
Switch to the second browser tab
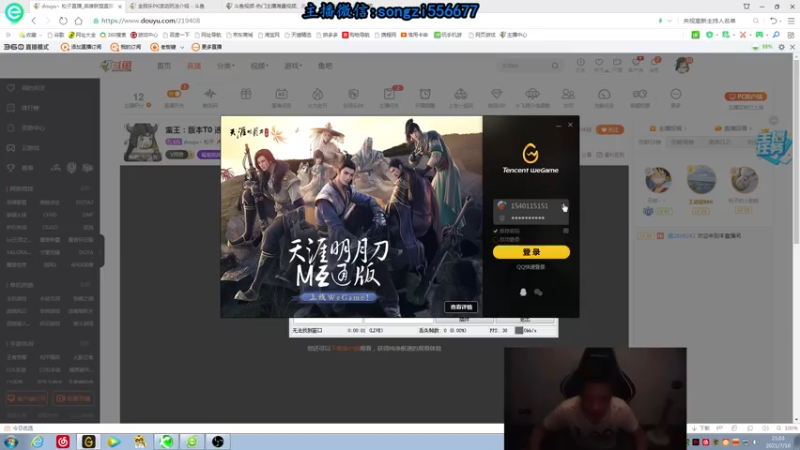(x=173, y=6)
